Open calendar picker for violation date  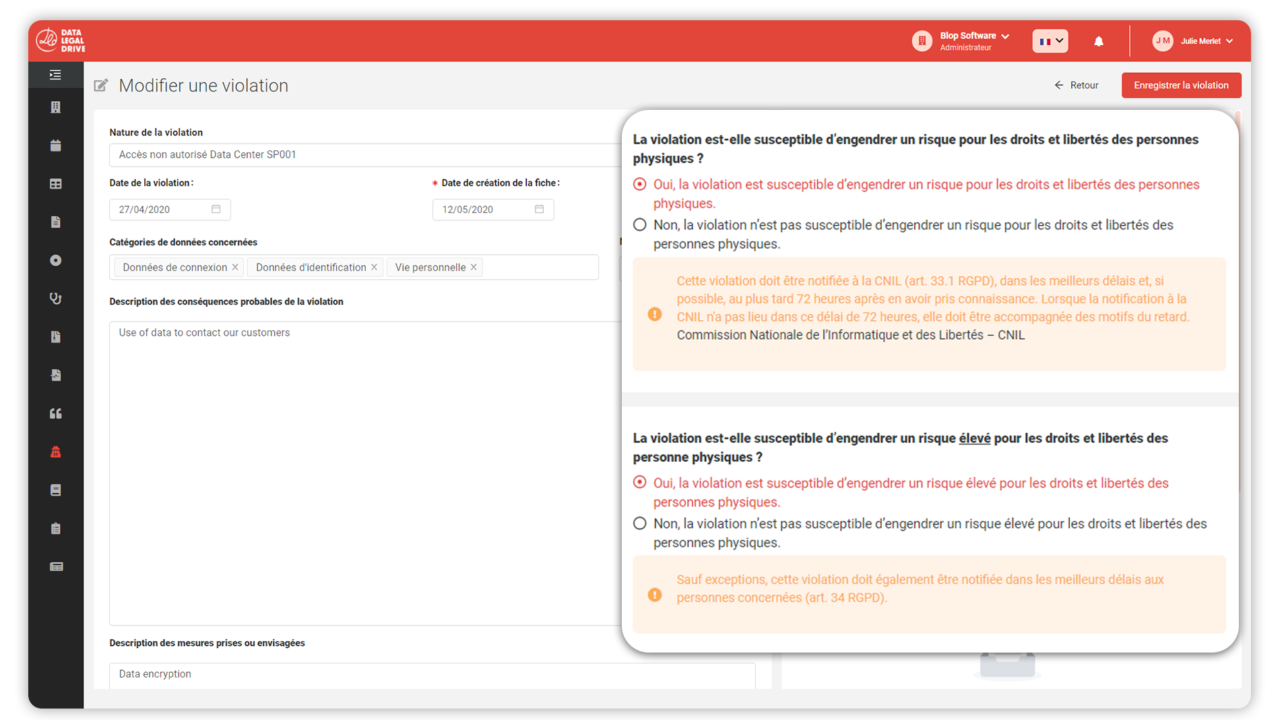coord(216,209)
